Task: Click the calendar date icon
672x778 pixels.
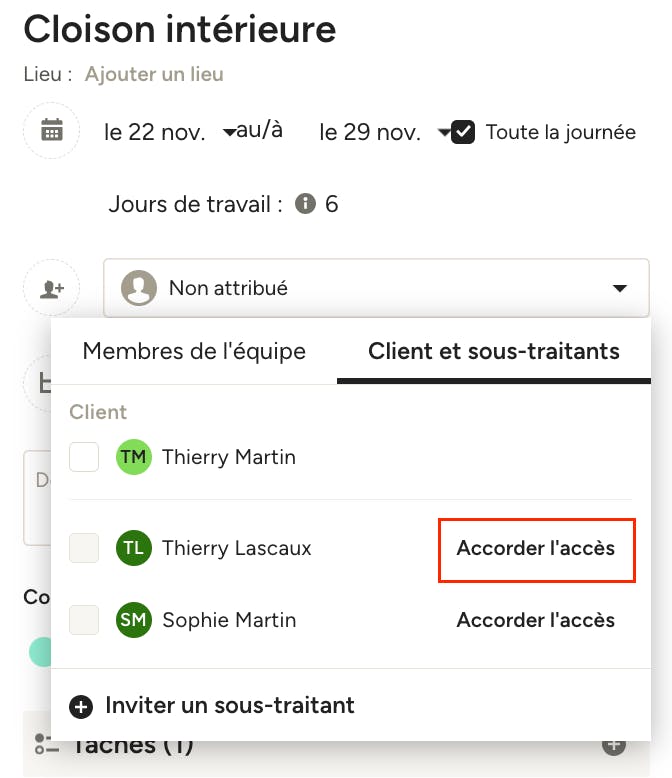Action: point(52,130)
